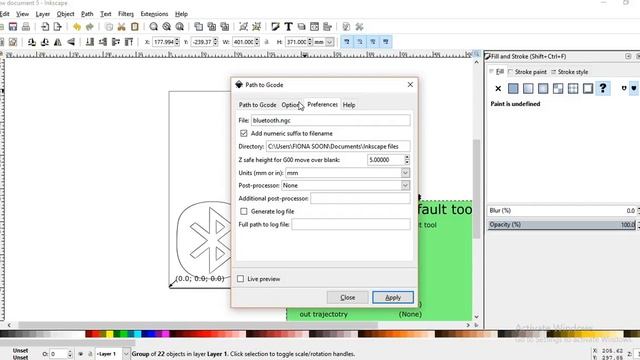This screenshot has height=360, width=640.
Task: Switch to the Help tab in the dialog
Action: point(349,105)
